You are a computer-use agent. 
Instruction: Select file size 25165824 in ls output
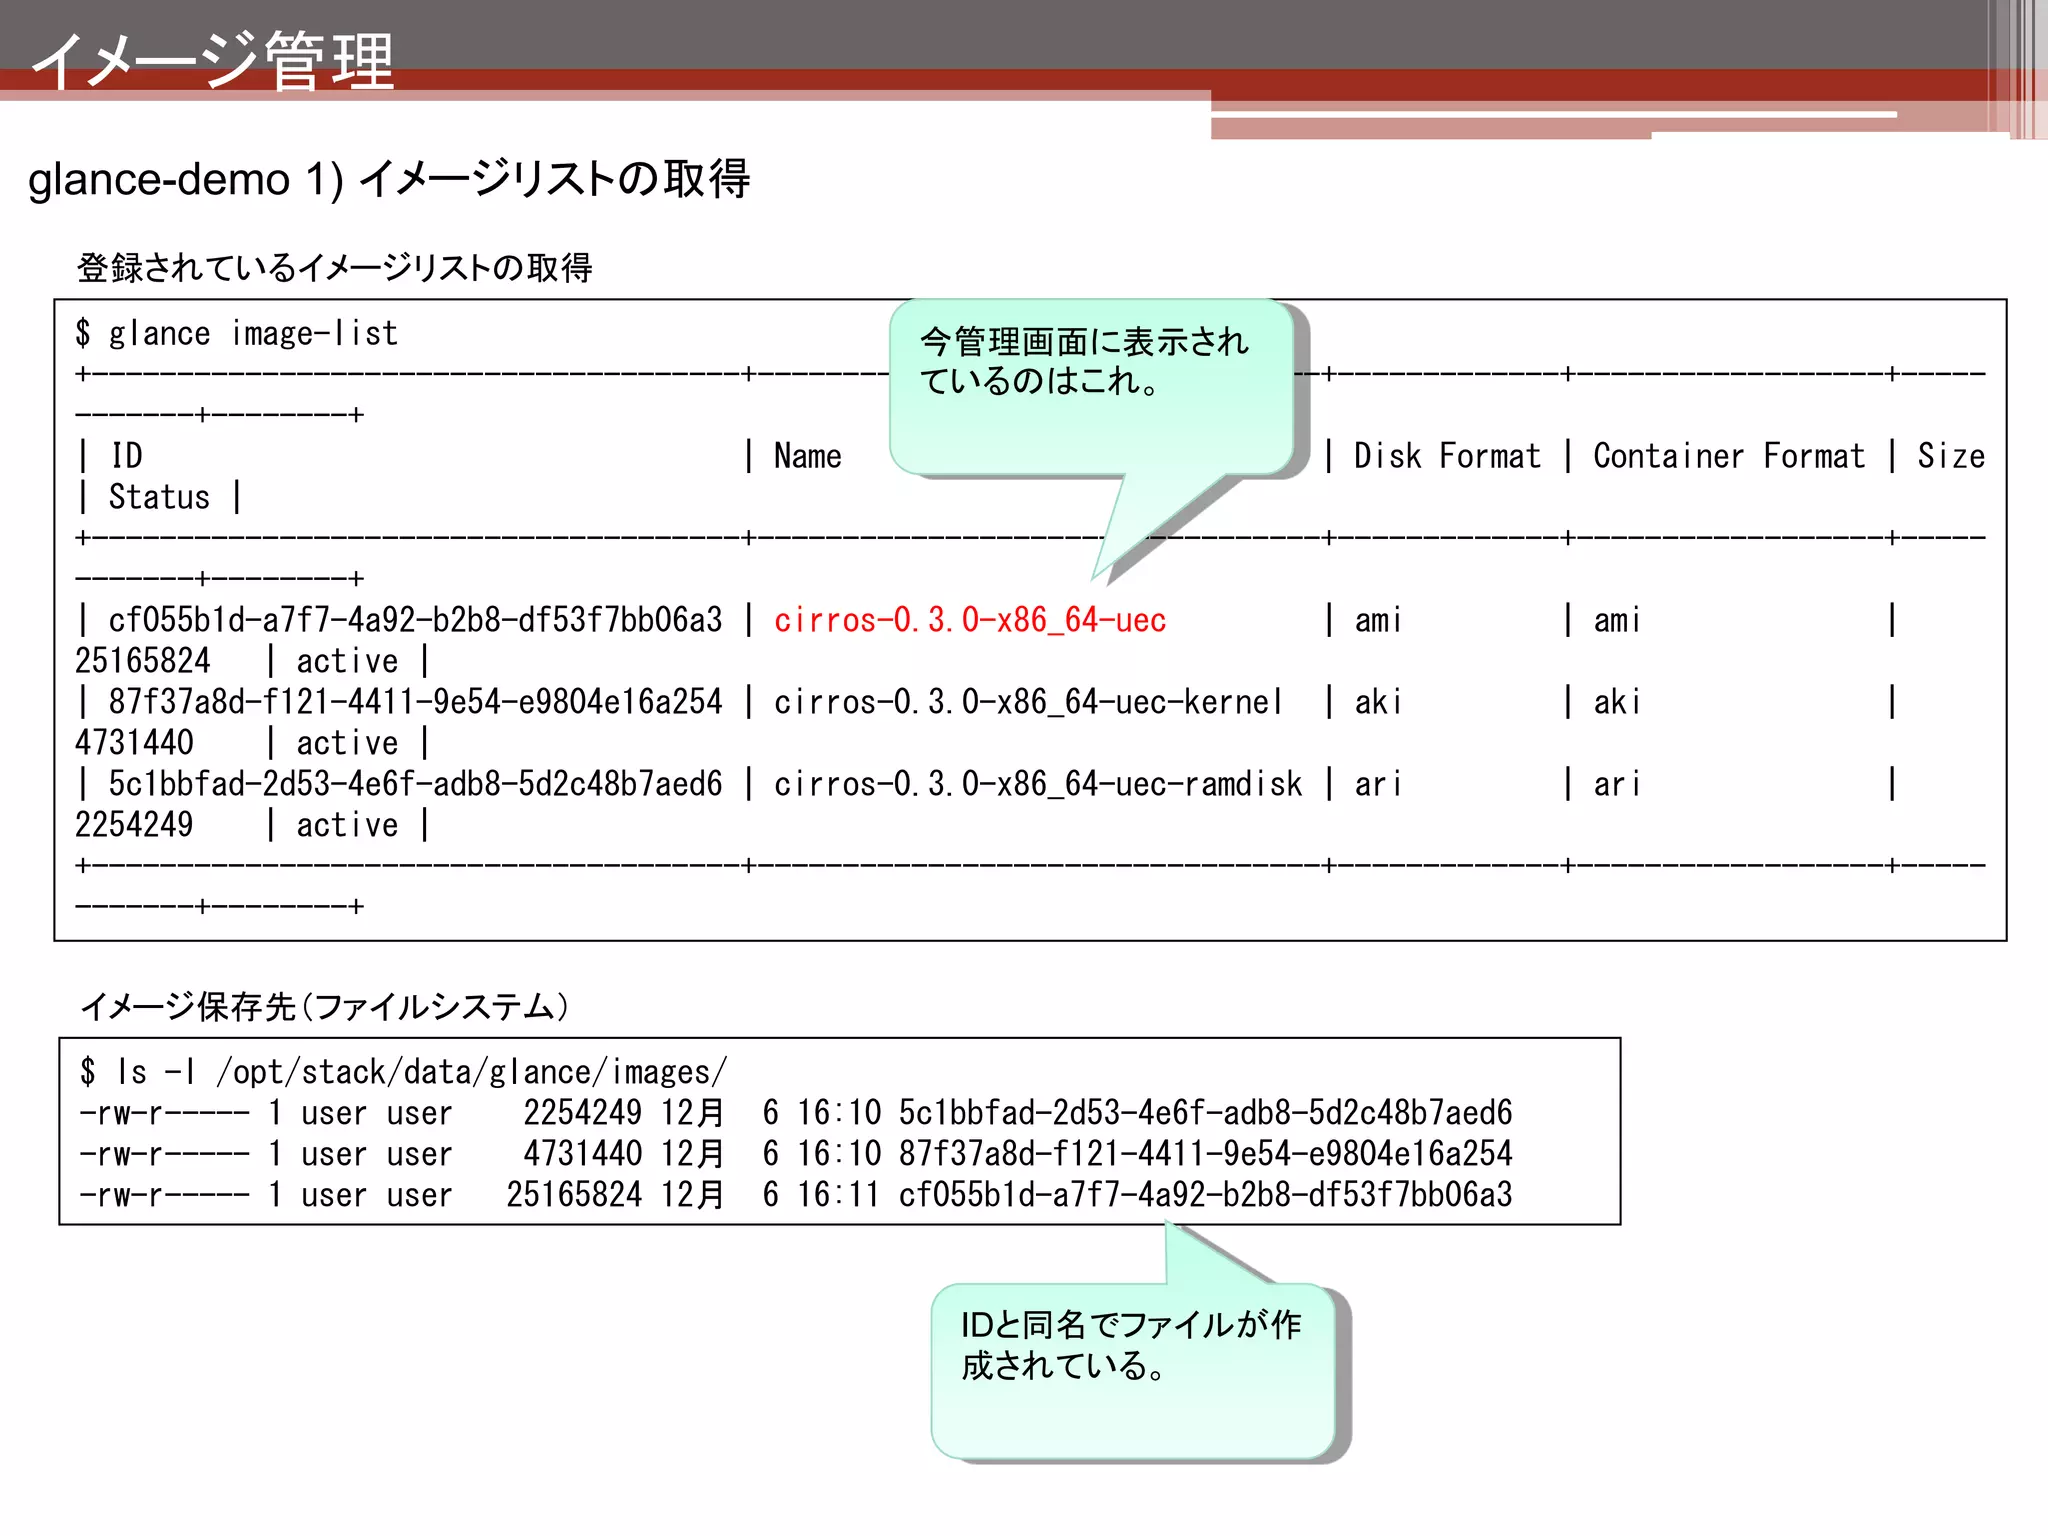click(574, 1195)
